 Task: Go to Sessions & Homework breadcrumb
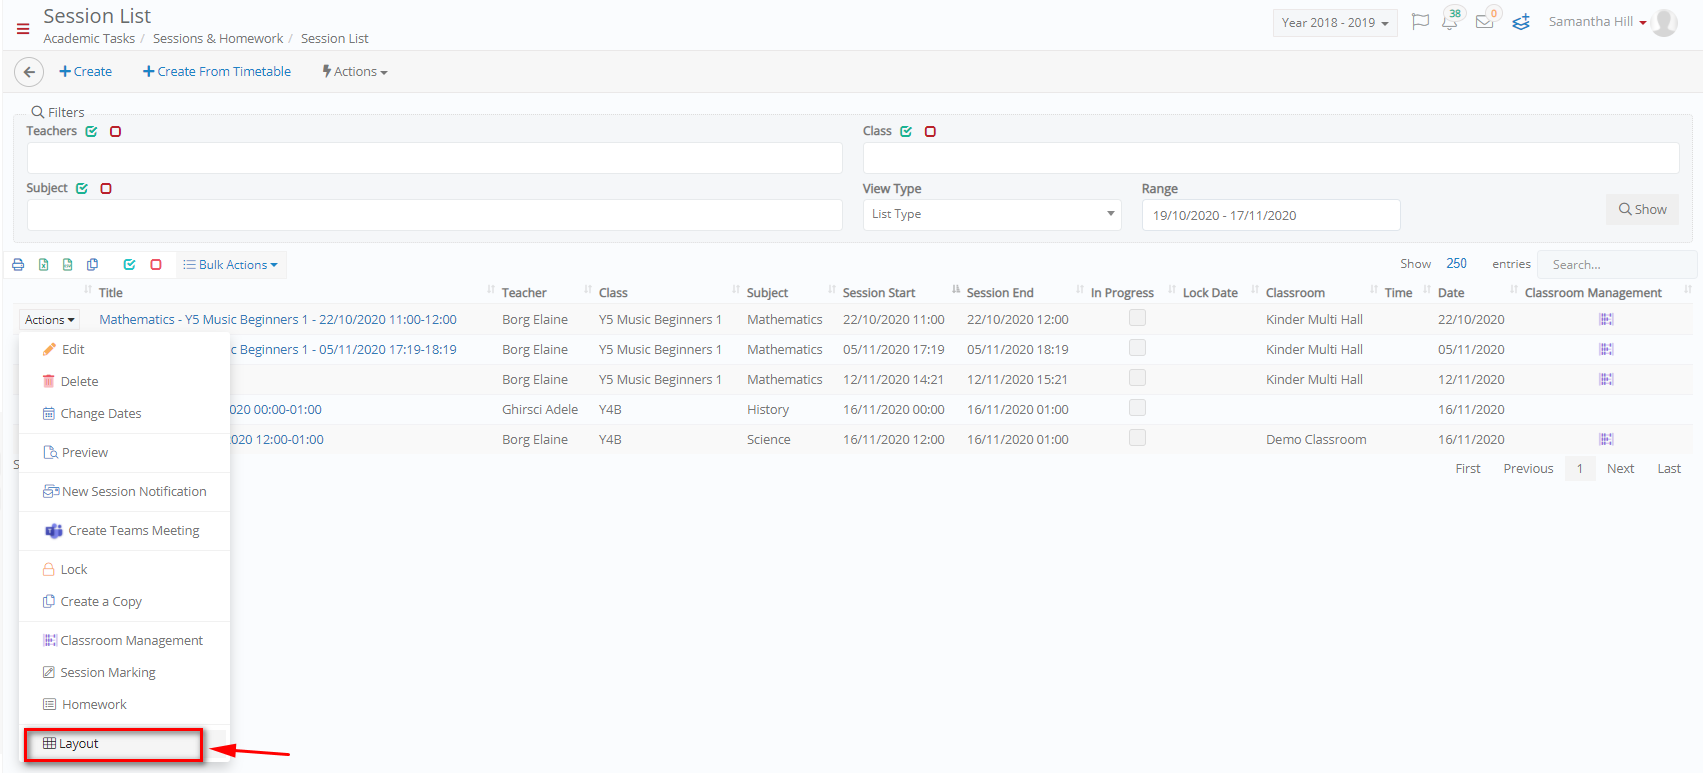218,39
